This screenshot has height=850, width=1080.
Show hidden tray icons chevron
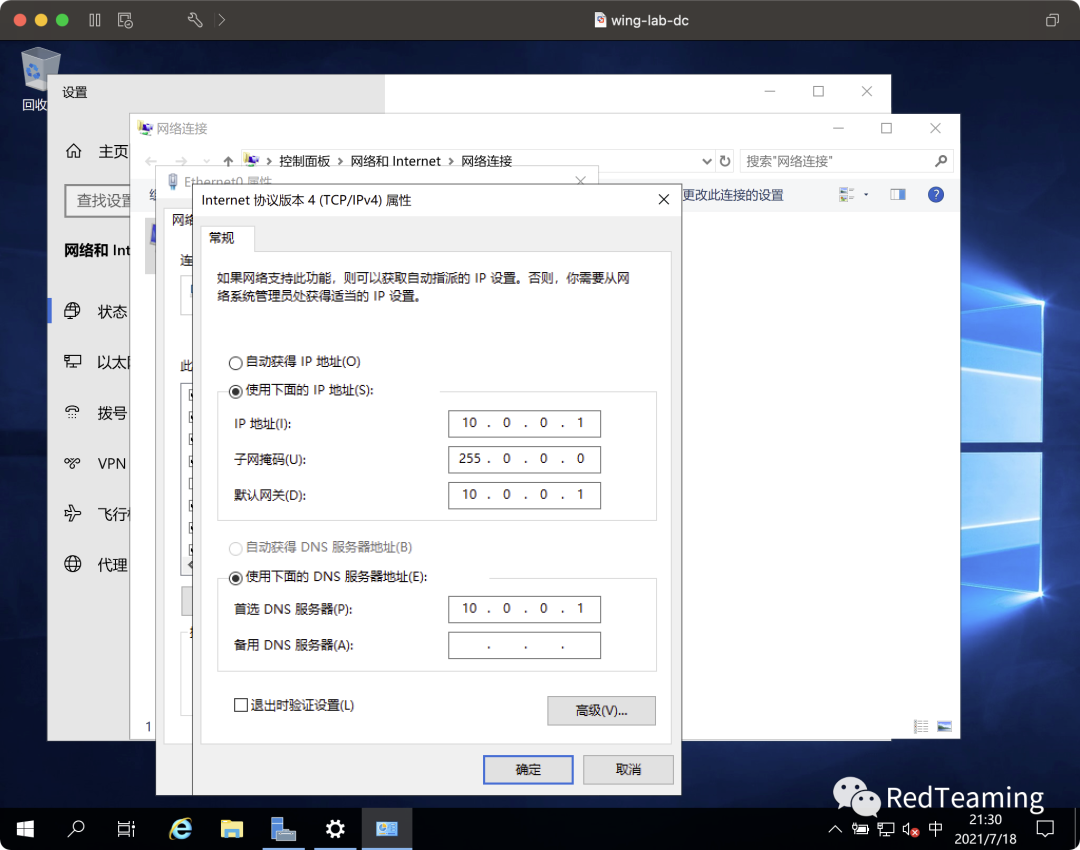click(x=835, y=829)
